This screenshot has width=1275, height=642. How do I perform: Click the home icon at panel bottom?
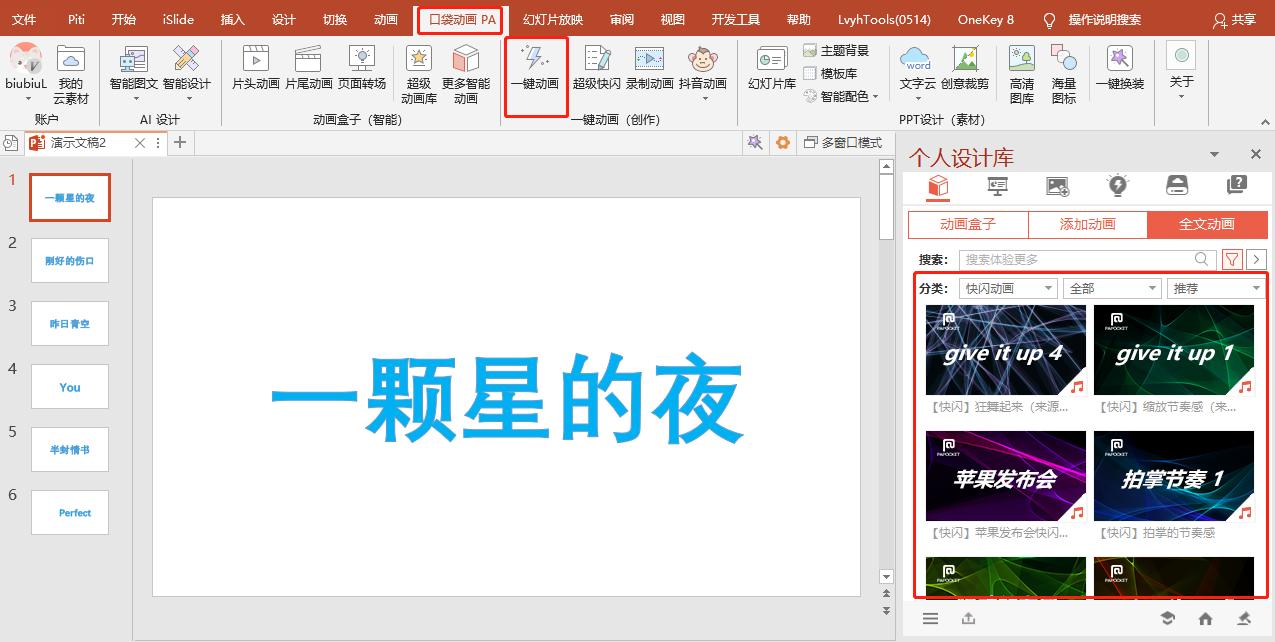1205,618
